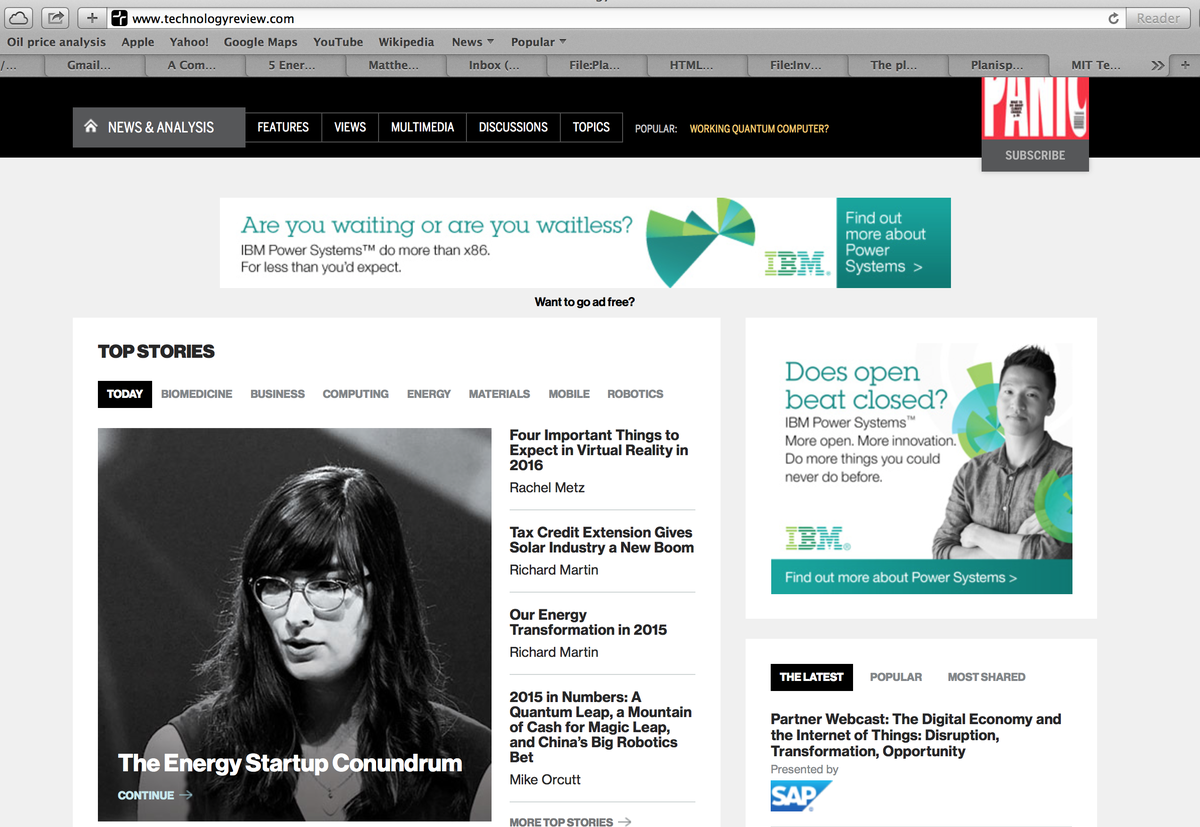1200x827 pixels.
Task: Open a new tab with plus button
Action: (1186, 65)
